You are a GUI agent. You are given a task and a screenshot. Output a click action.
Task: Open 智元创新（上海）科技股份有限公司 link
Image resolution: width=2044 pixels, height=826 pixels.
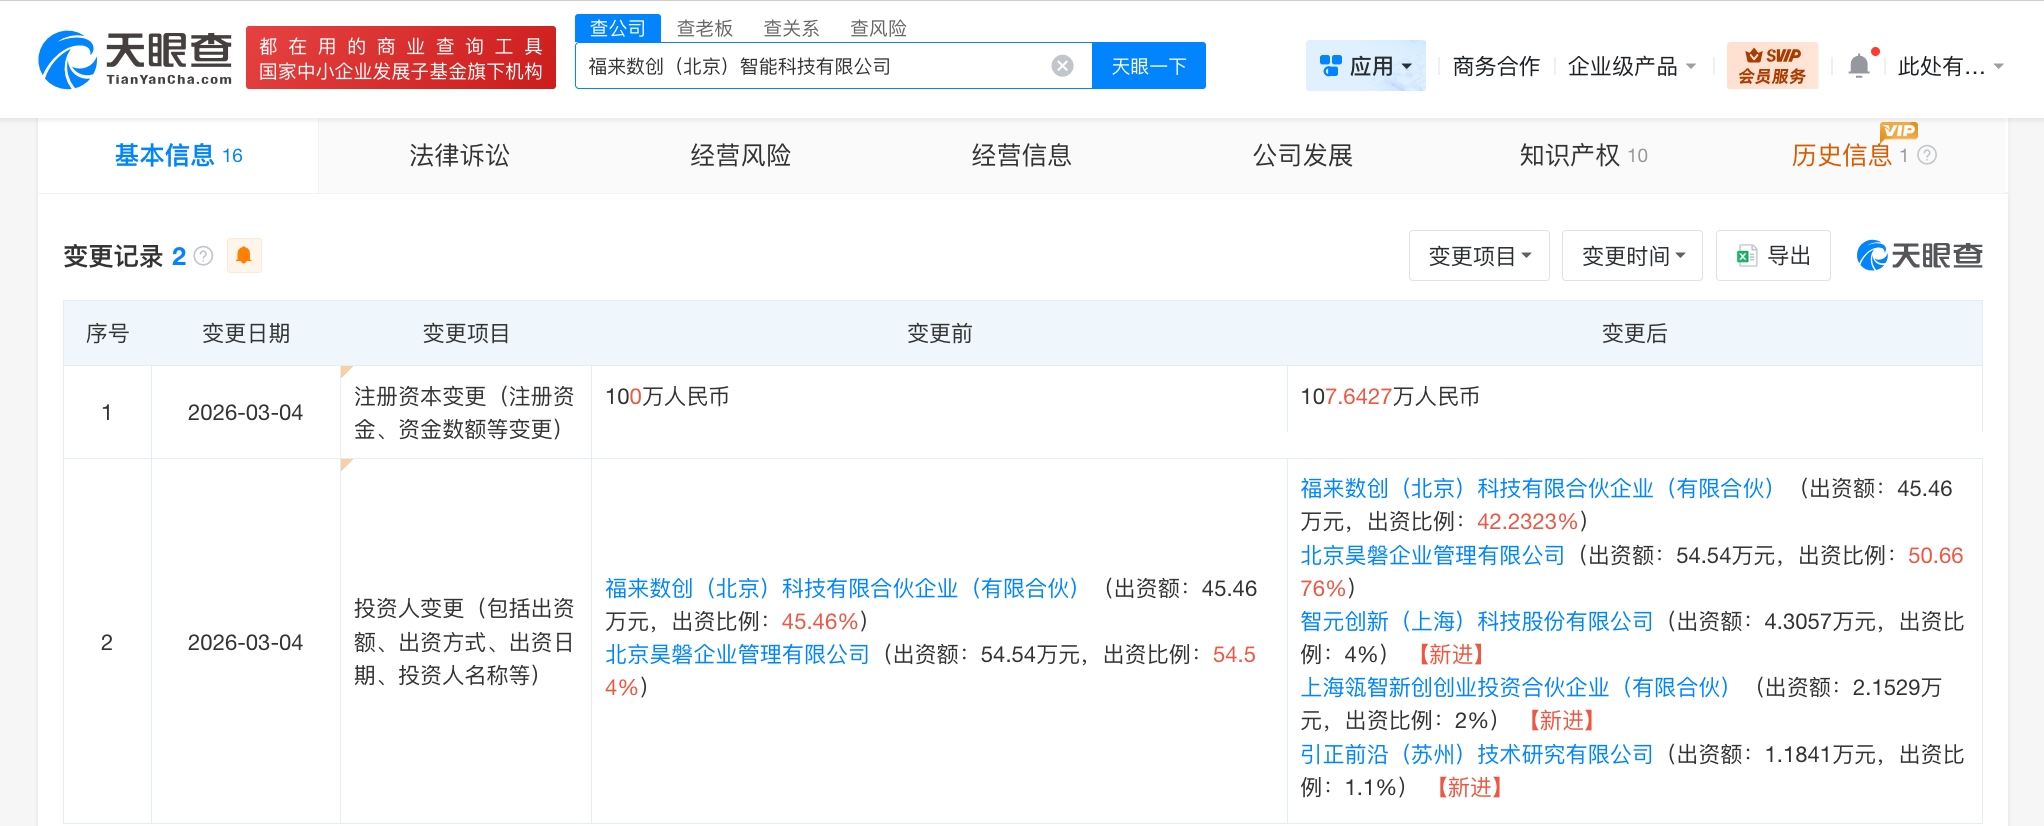point(1477,621)
